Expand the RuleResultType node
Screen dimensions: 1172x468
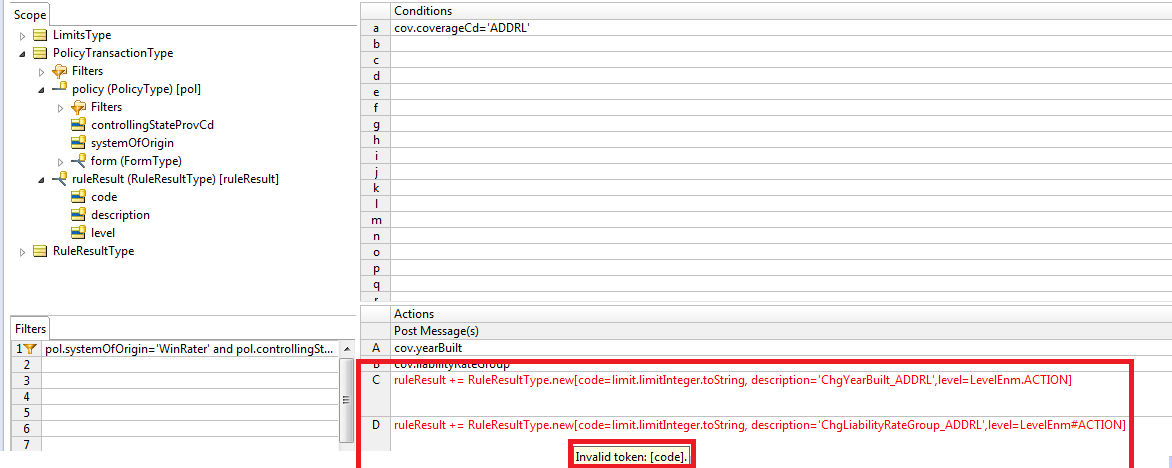click(22, 252)
